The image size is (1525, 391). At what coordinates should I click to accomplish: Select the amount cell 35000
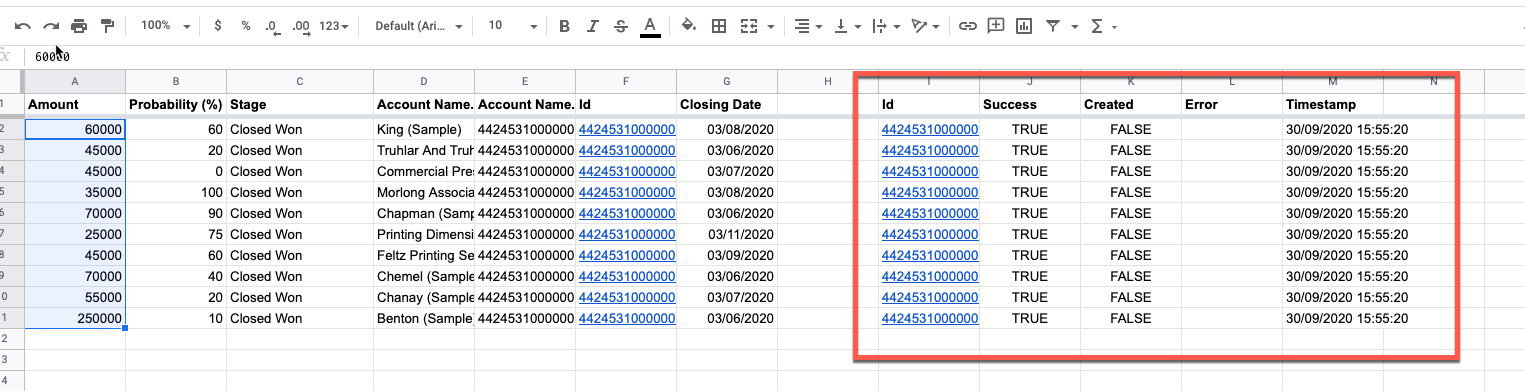pos(75,192)
